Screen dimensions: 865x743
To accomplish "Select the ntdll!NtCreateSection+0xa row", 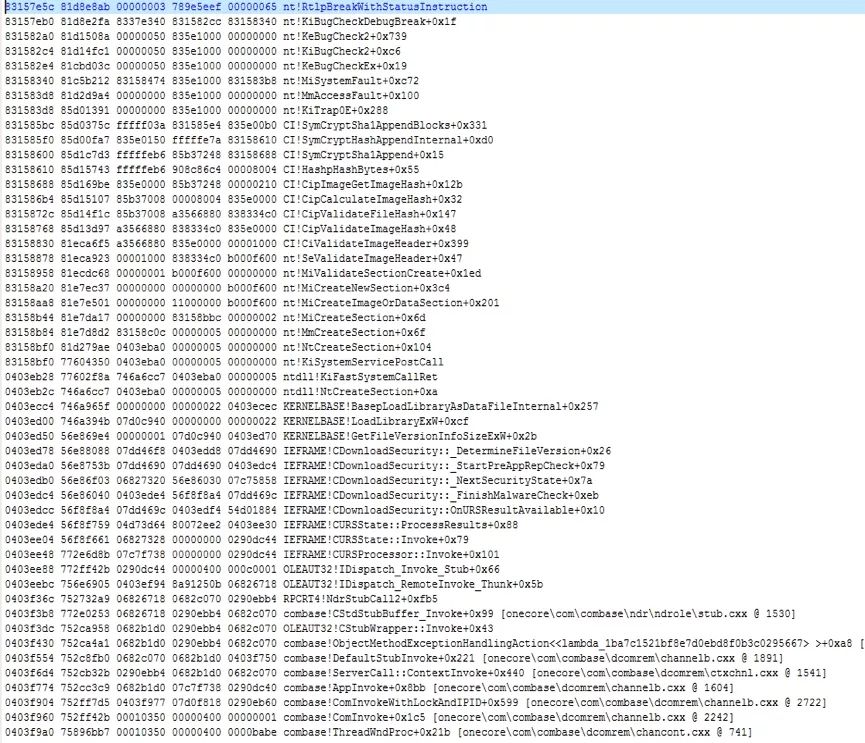I will [221, 392].
